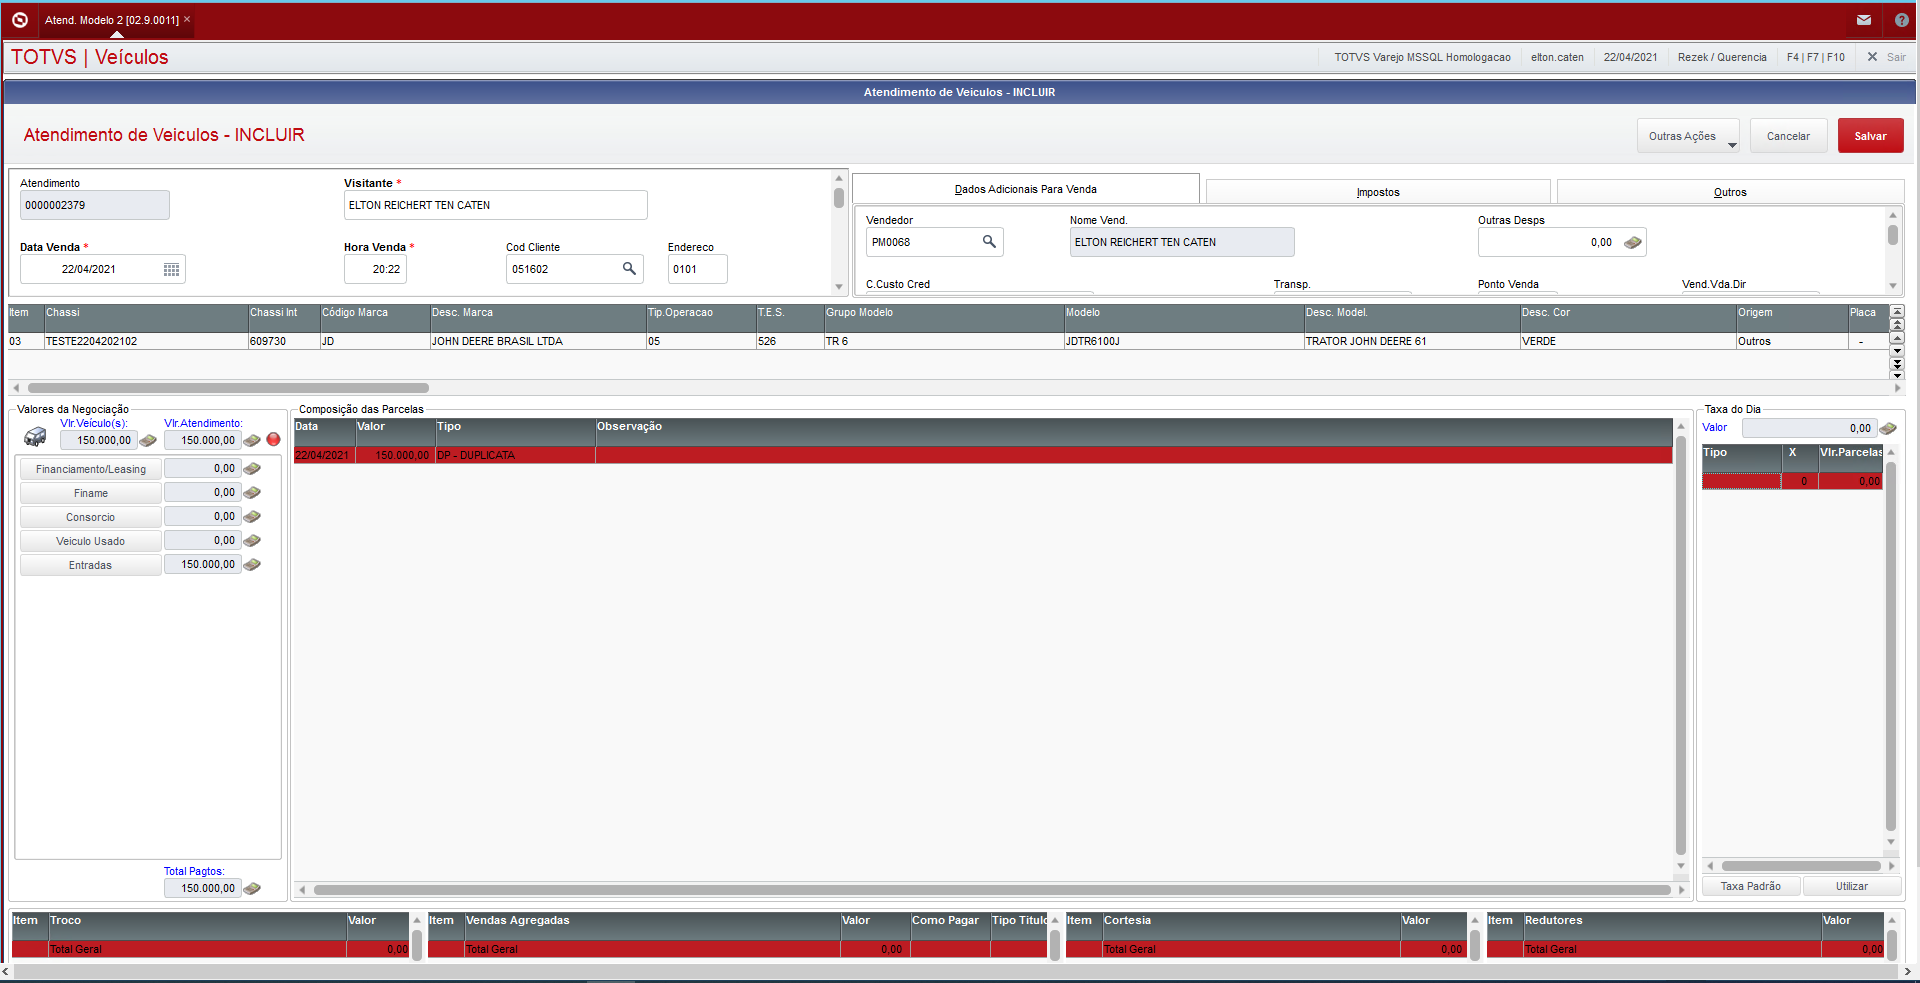This screenshot has width=1920, height=983.
Task: Open calculator for Entradas value
Action: point(252,564)
